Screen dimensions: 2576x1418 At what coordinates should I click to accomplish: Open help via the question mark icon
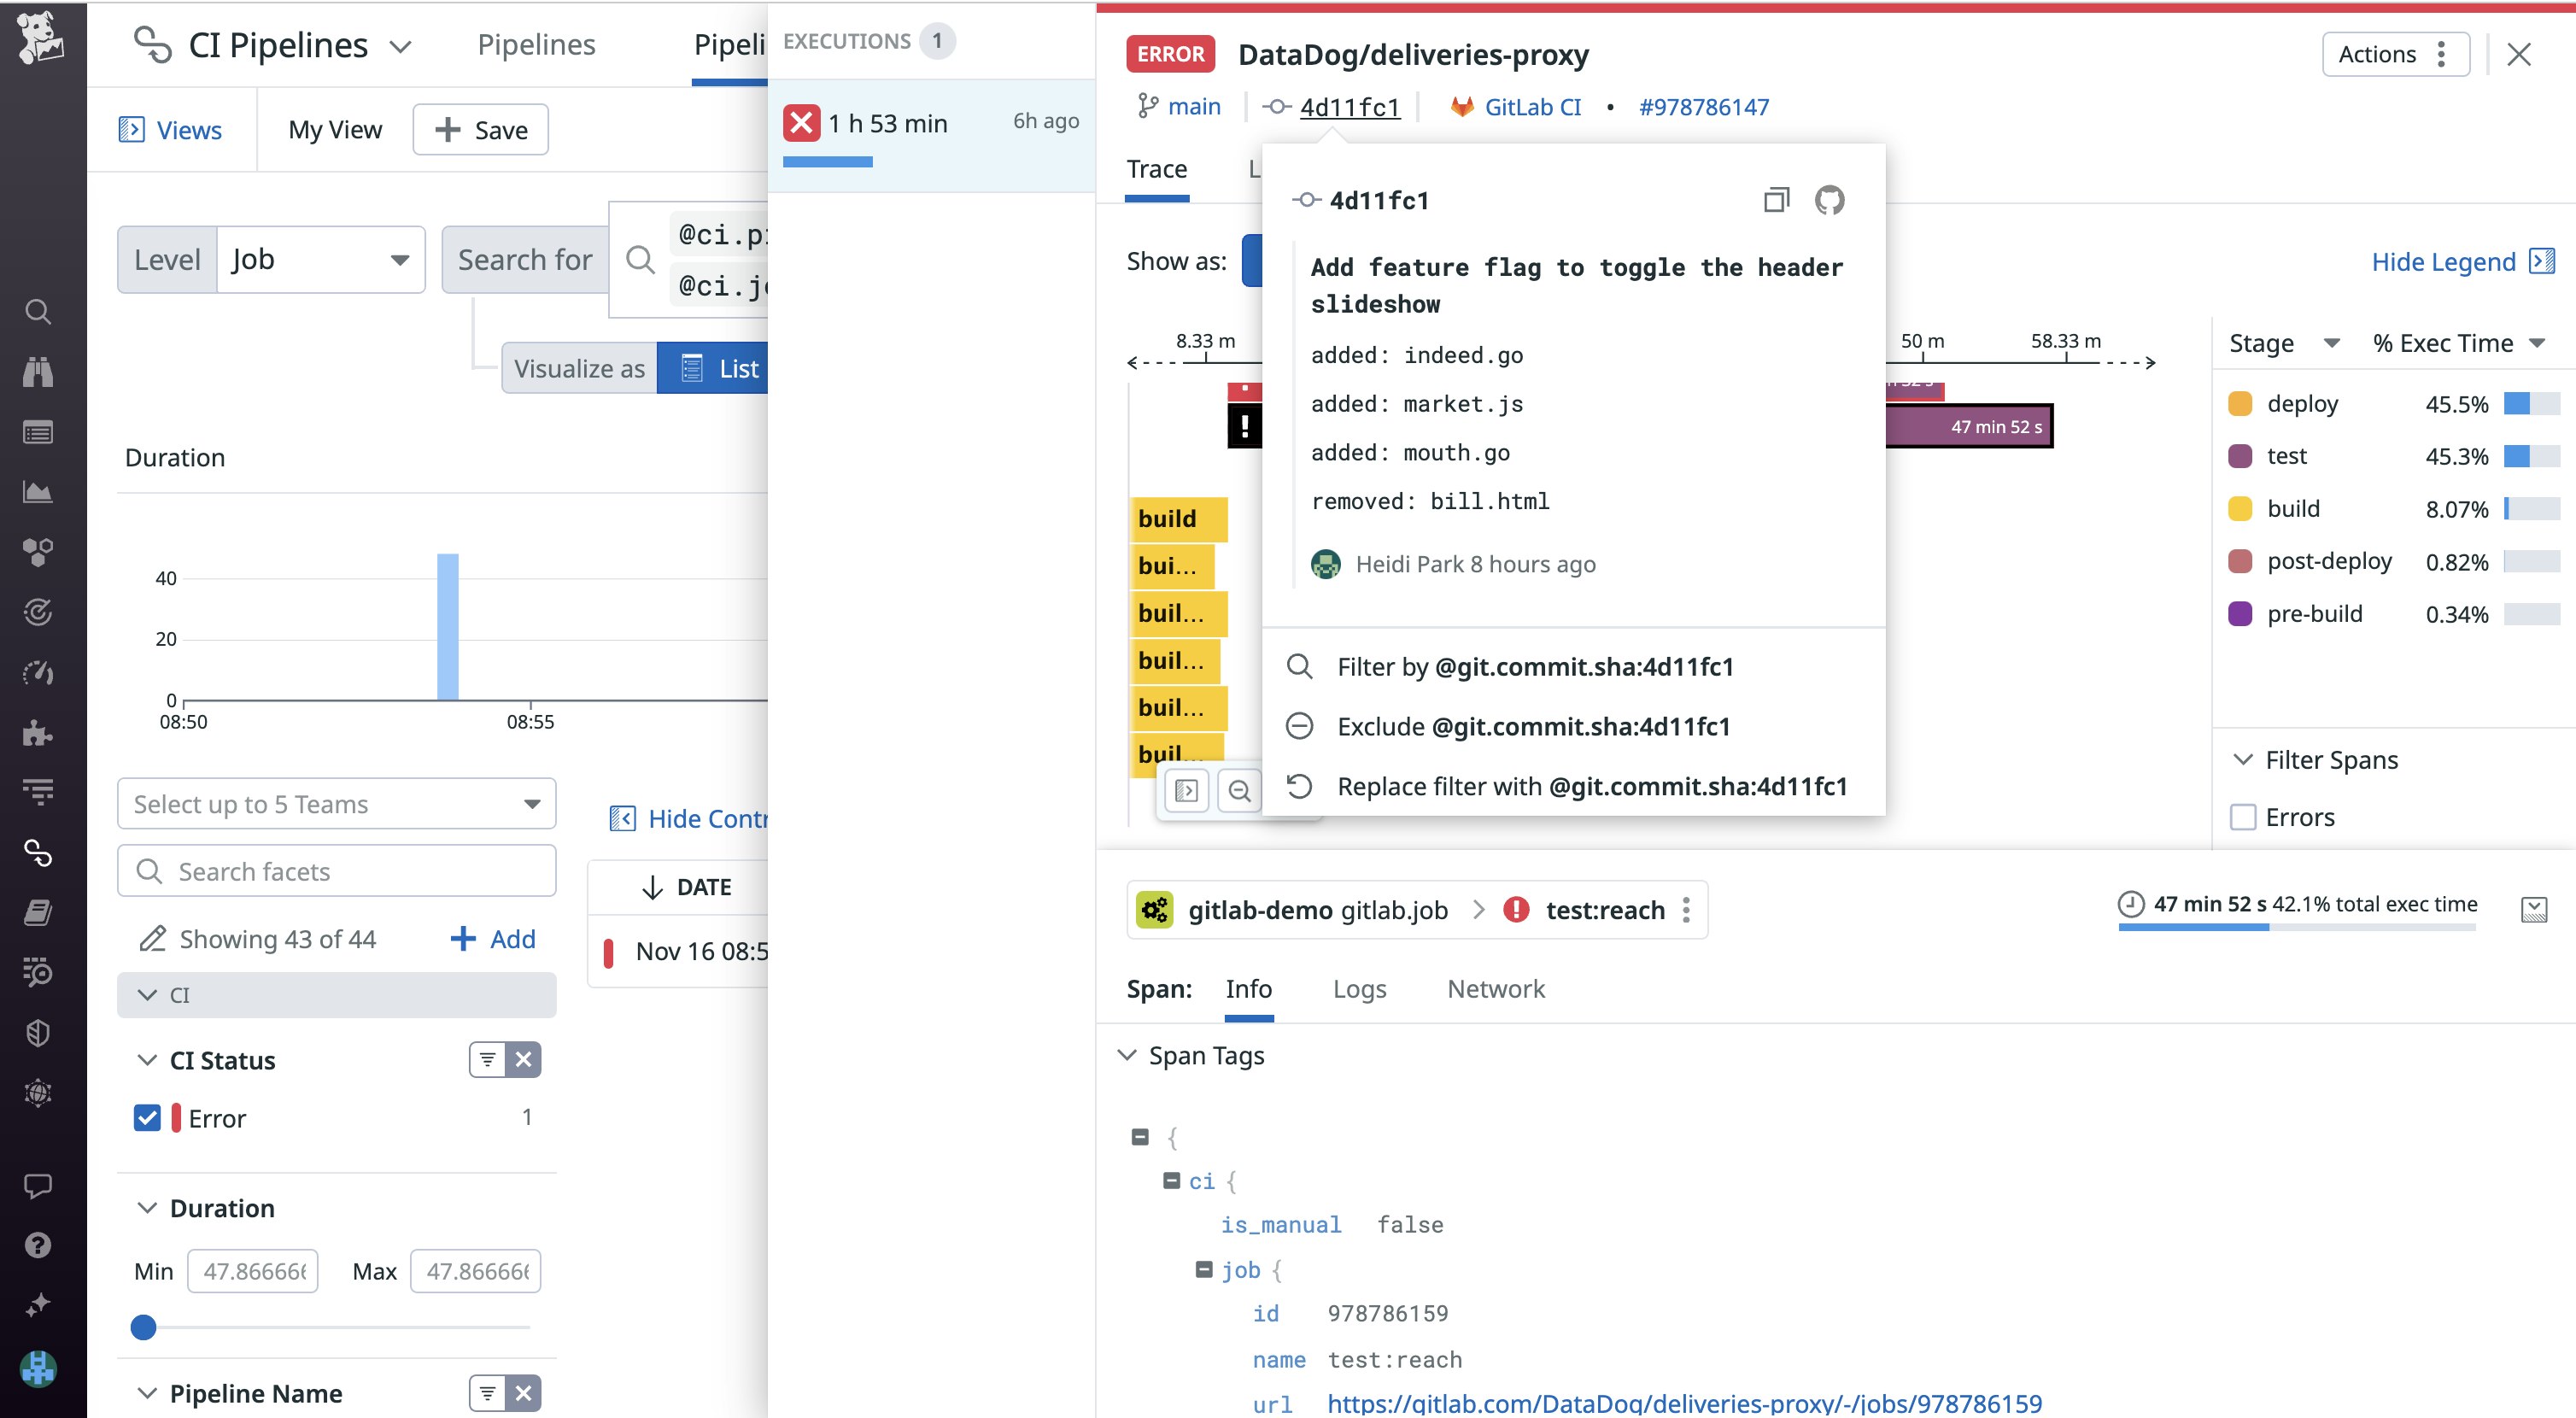click(x=38, y=1245)
